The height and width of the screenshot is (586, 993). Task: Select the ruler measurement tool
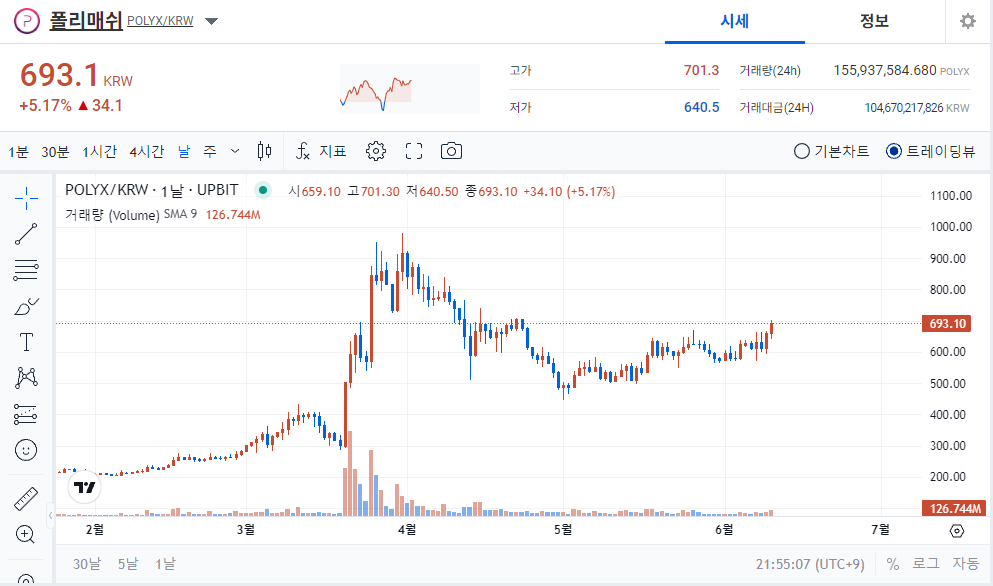25,497
